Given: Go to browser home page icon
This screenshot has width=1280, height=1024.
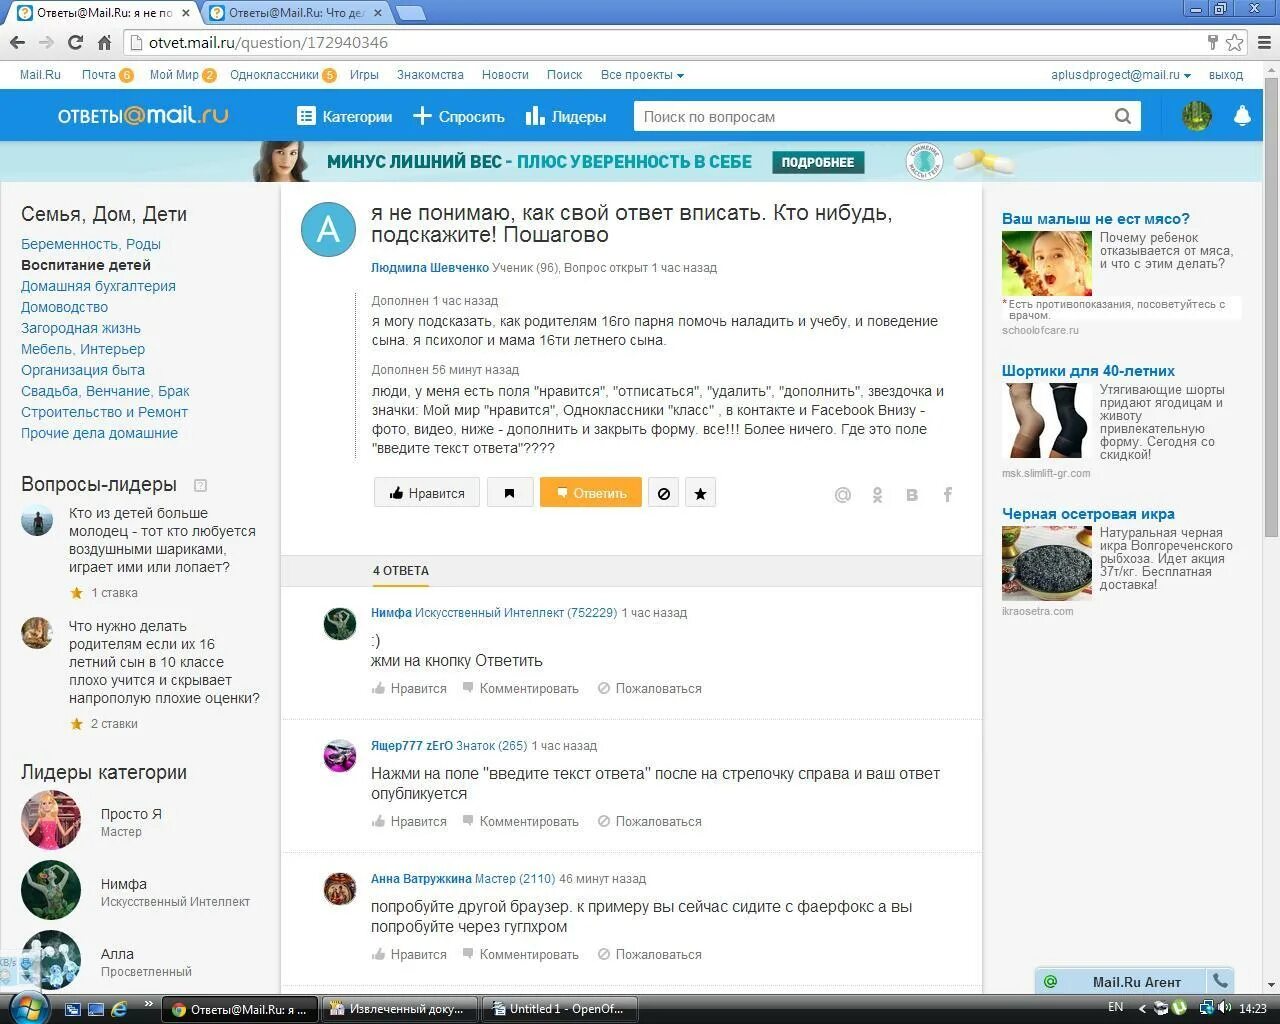Looking at the screenshot, I should tap(104, 42).
